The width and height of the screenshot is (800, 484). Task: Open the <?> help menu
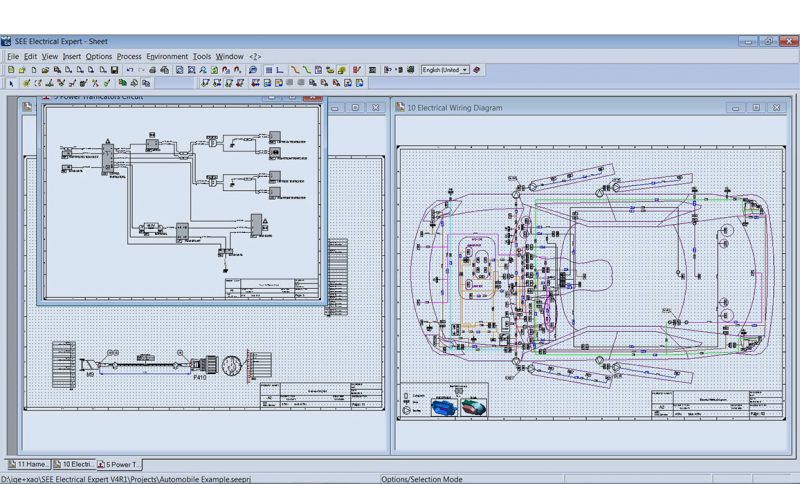tap(255, 57)
